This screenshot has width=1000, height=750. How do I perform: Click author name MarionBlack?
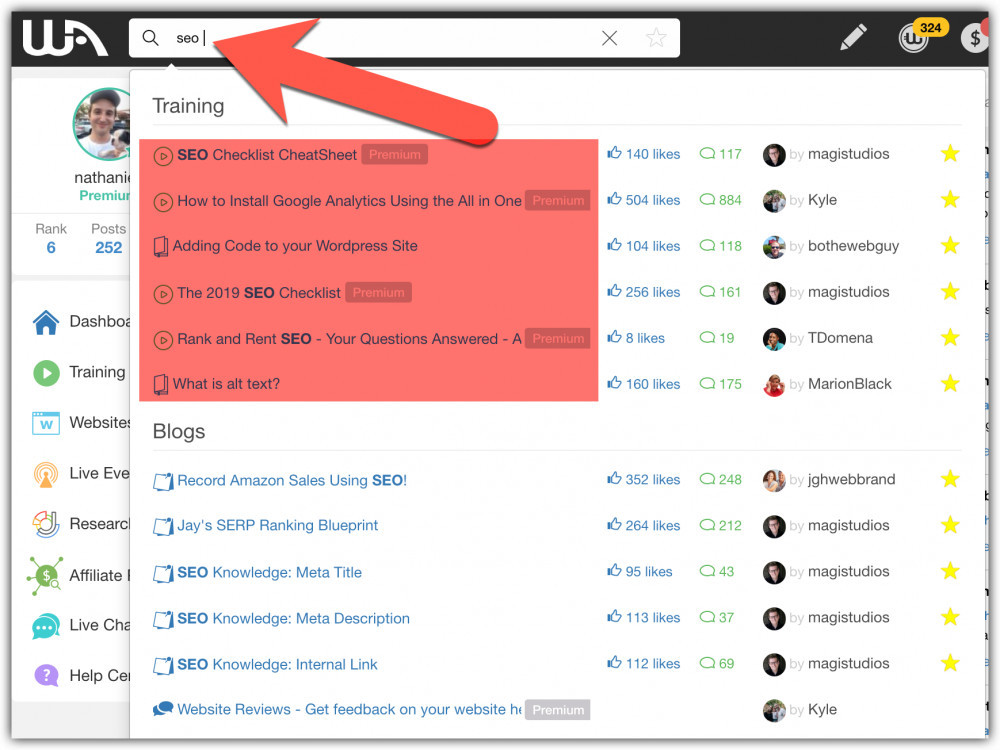pyautogui.click(x=849, y=384)
